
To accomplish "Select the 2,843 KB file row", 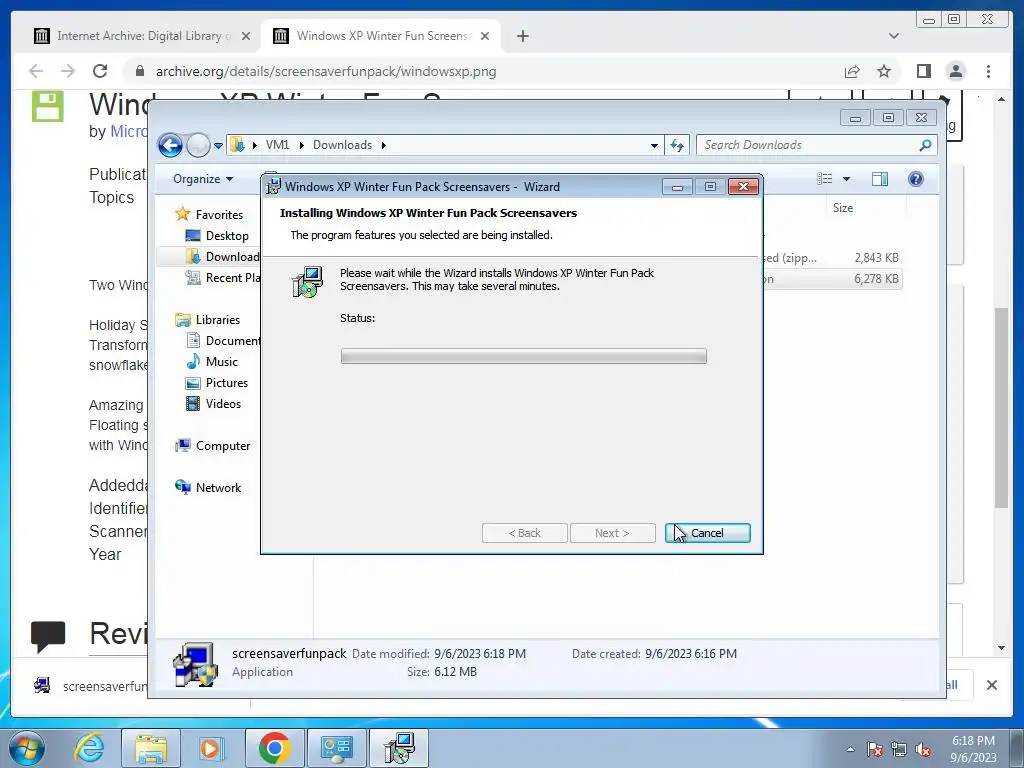I will (x=833, y=258).
